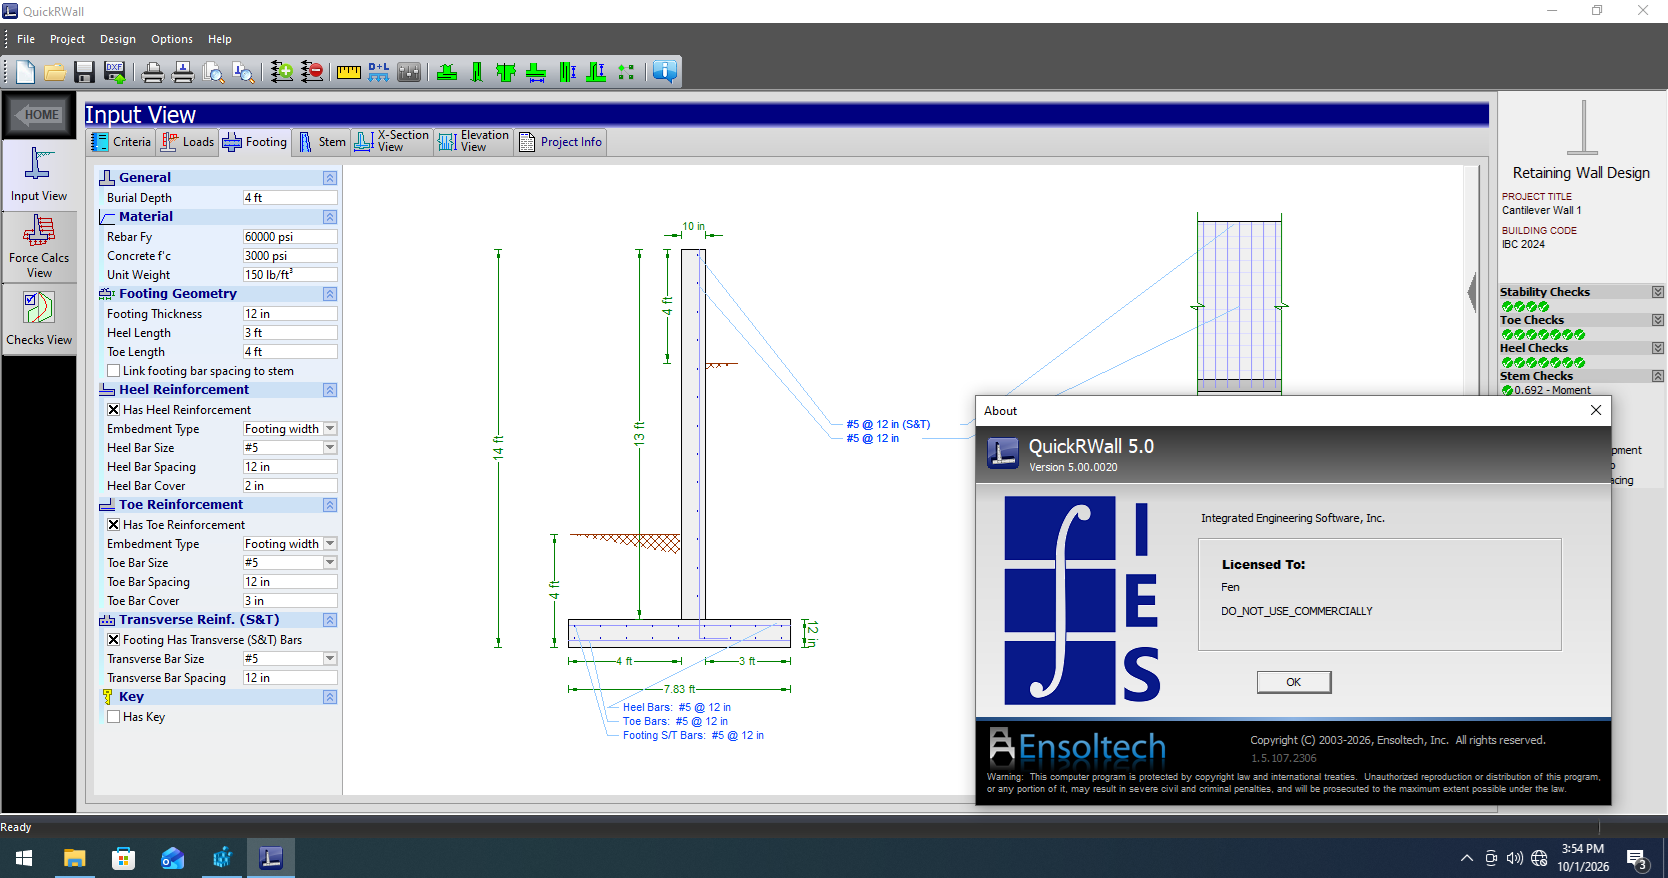The height and width of the screenshot is (878, 1668).
Task: Uncheck Has Heel Reinforcement
Action: (113, 410)
